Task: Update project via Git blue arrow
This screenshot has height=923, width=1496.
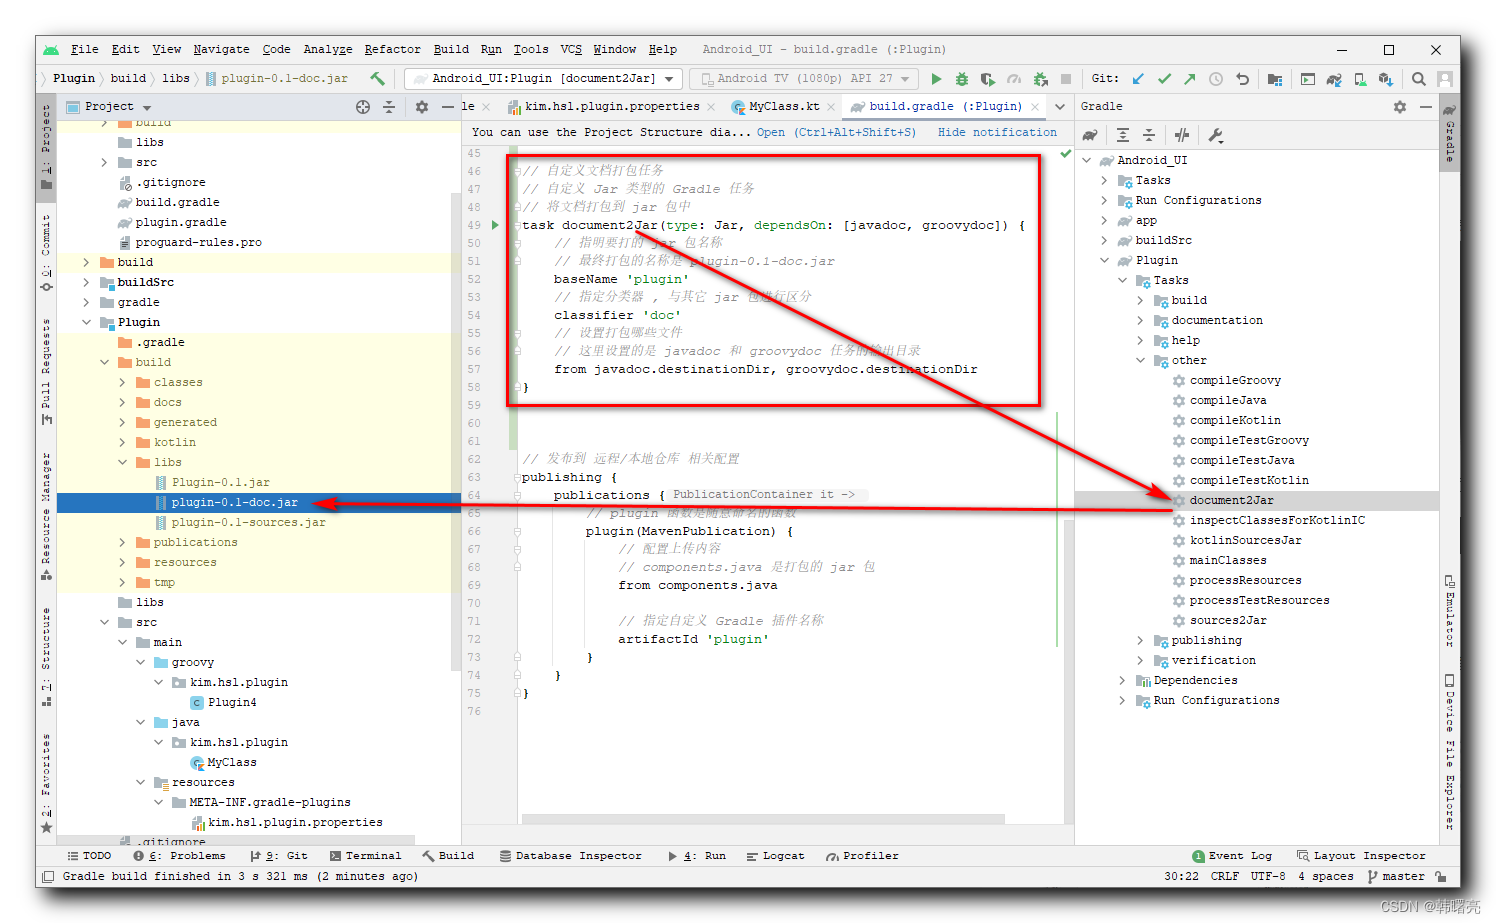Action: pyautogui.click(x=1138, y=79)
